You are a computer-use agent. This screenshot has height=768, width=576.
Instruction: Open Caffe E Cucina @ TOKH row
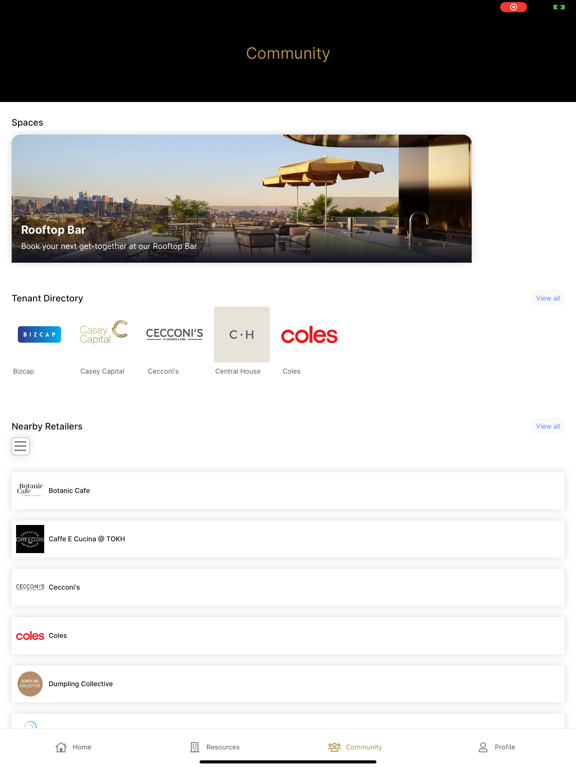click(x=288, y=539)
